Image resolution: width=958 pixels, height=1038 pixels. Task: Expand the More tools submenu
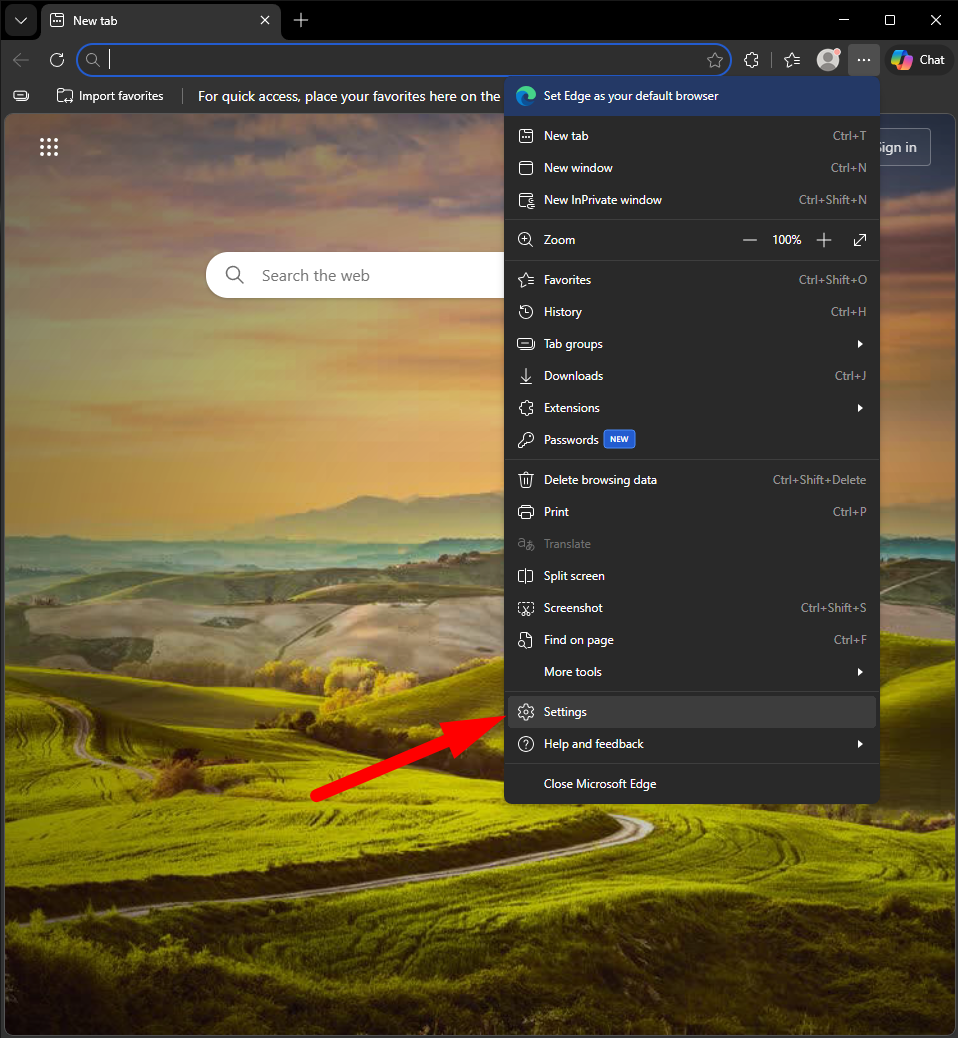pos(691,672)
